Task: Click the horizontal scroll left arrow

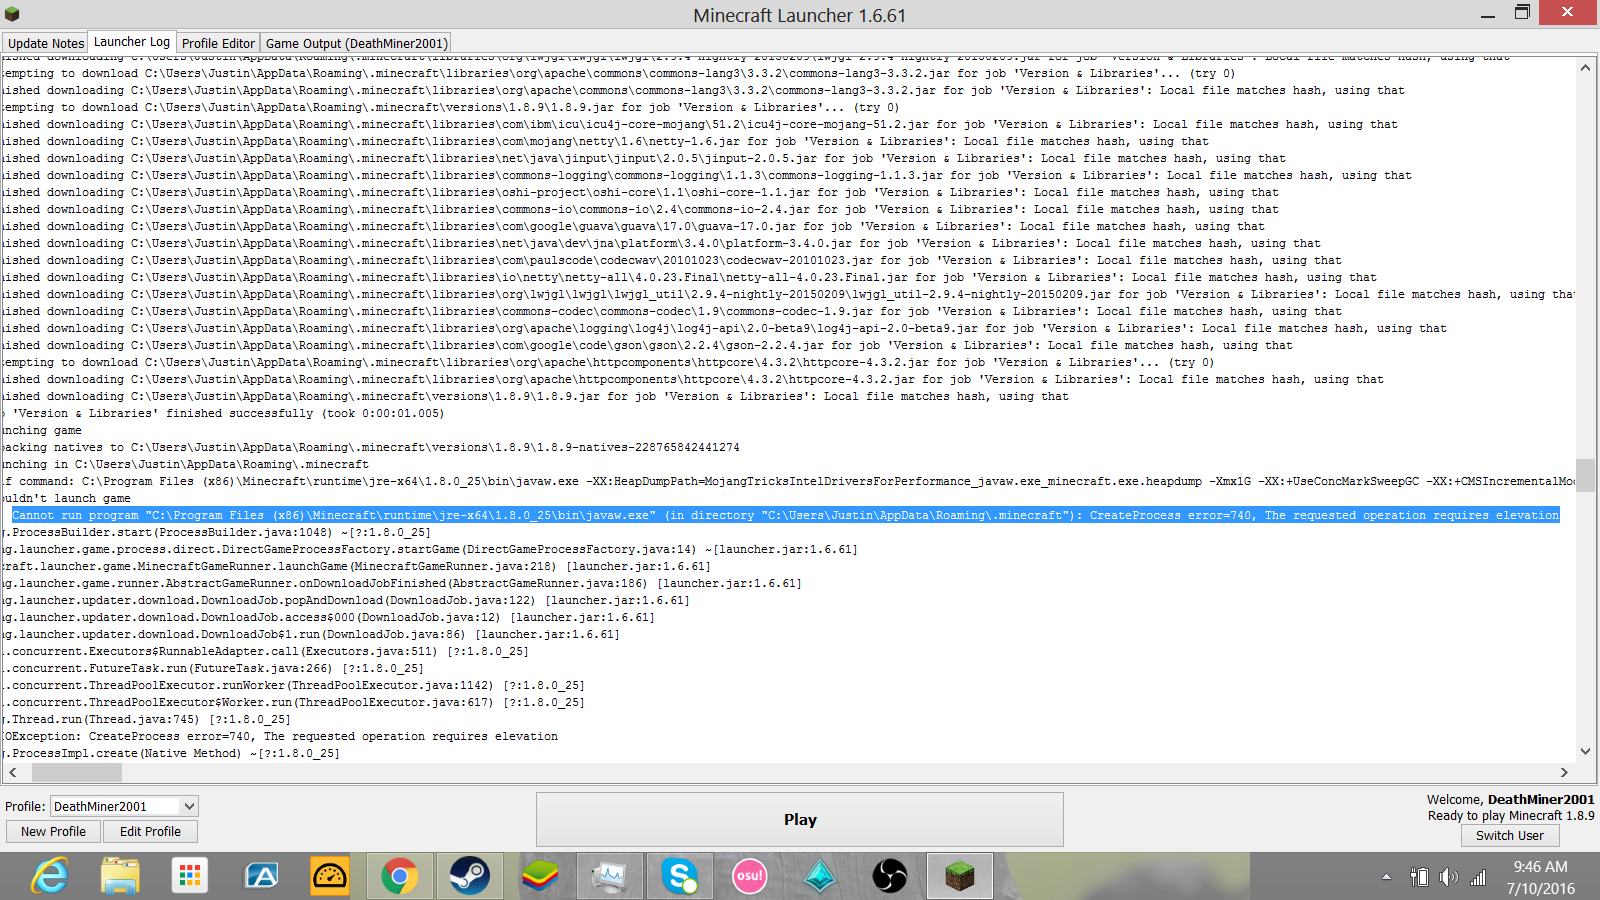Action: (12, 772)
